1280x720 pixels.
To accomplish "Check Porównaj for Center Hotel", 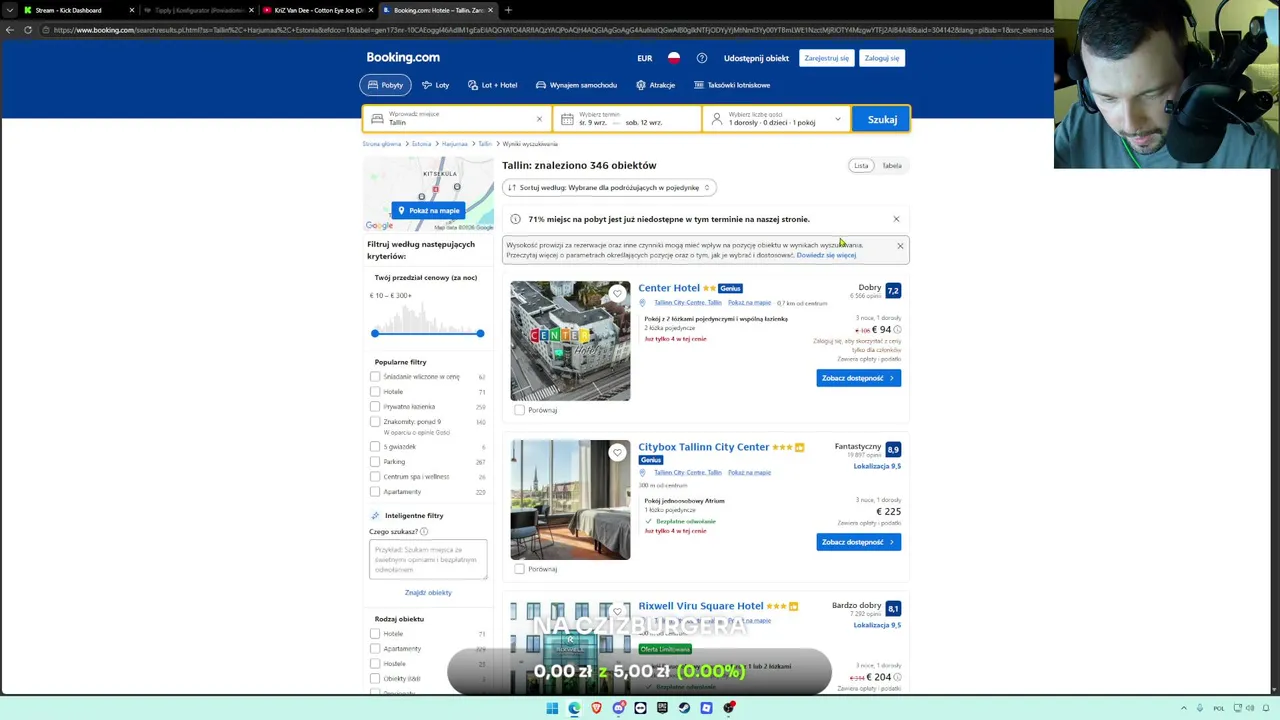I will 519,410.
